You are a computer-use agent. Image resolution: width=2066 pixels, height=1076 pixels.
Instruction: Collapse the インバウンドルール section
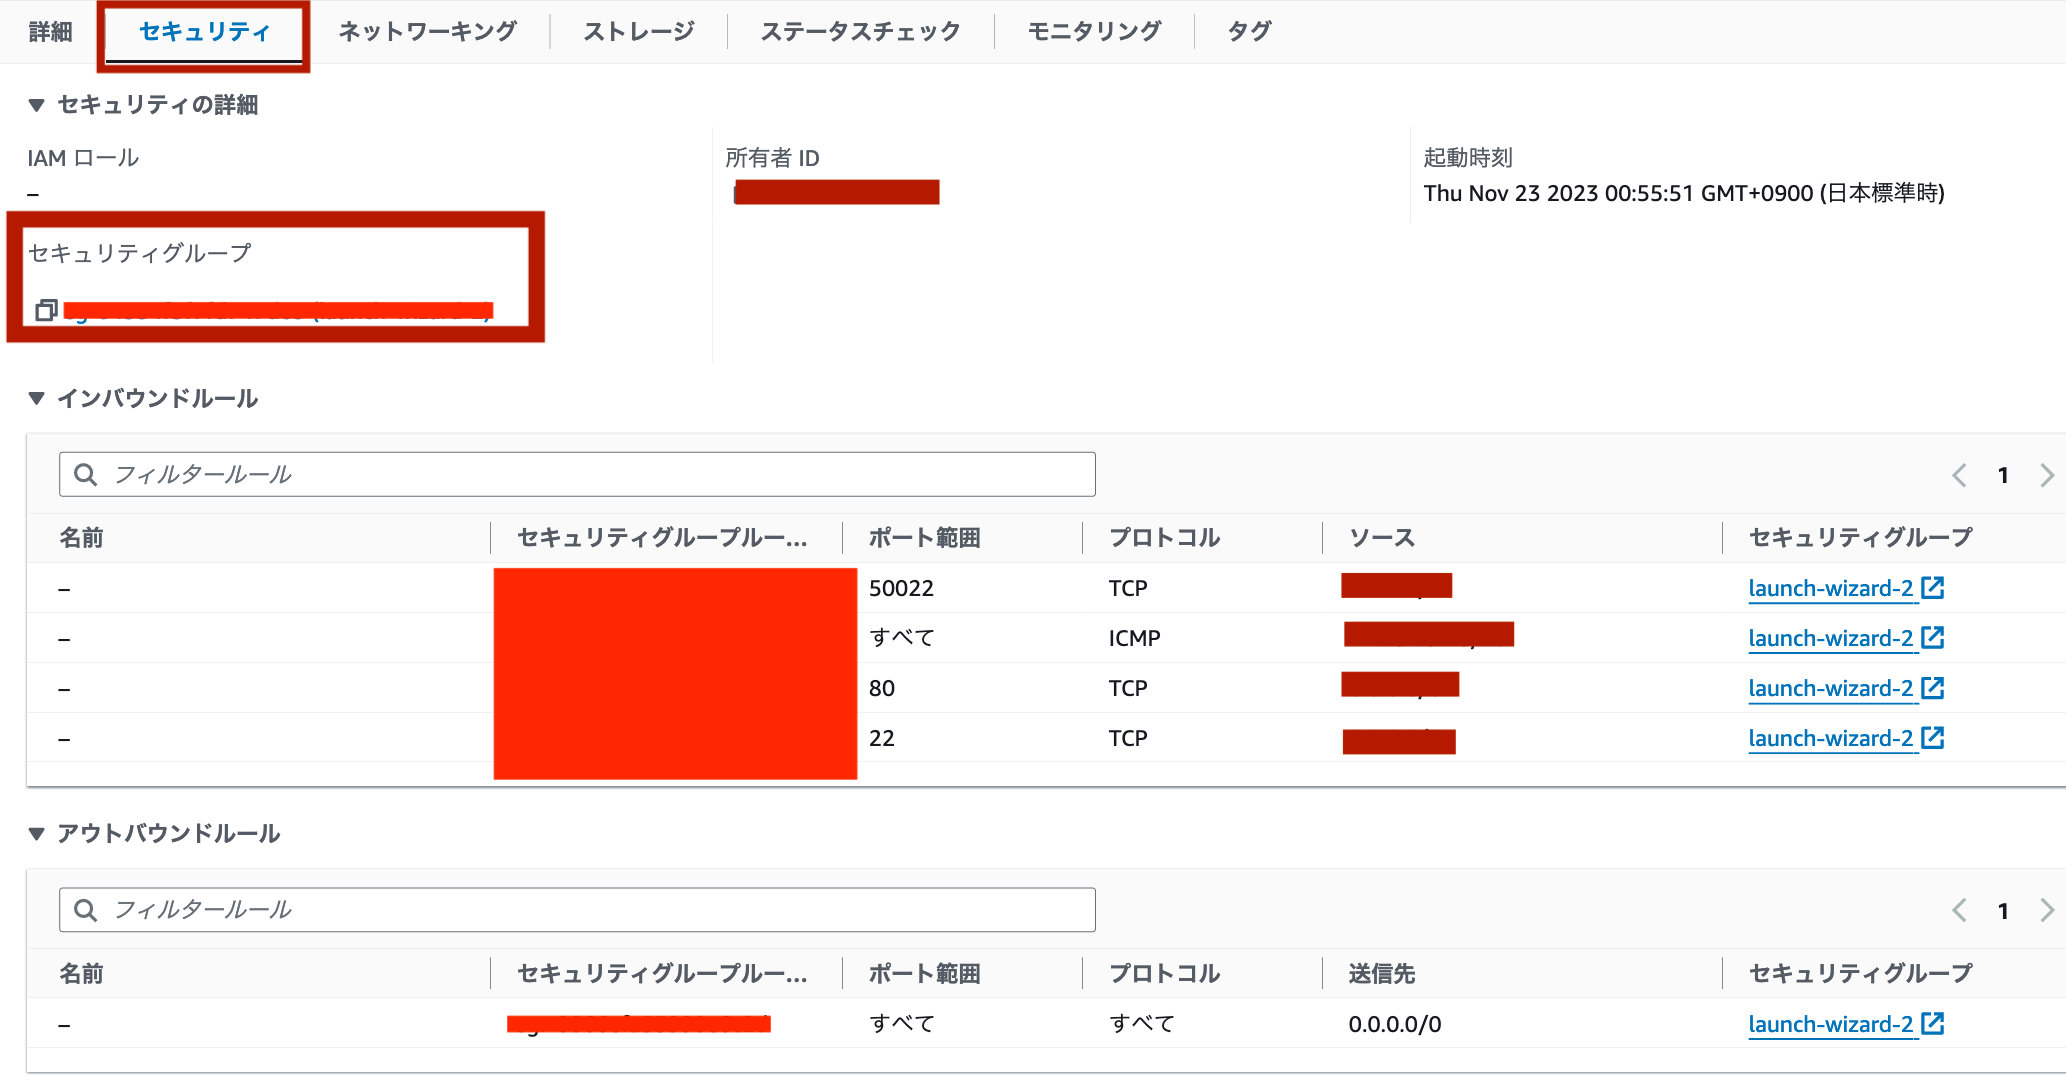tap(37, 398)
